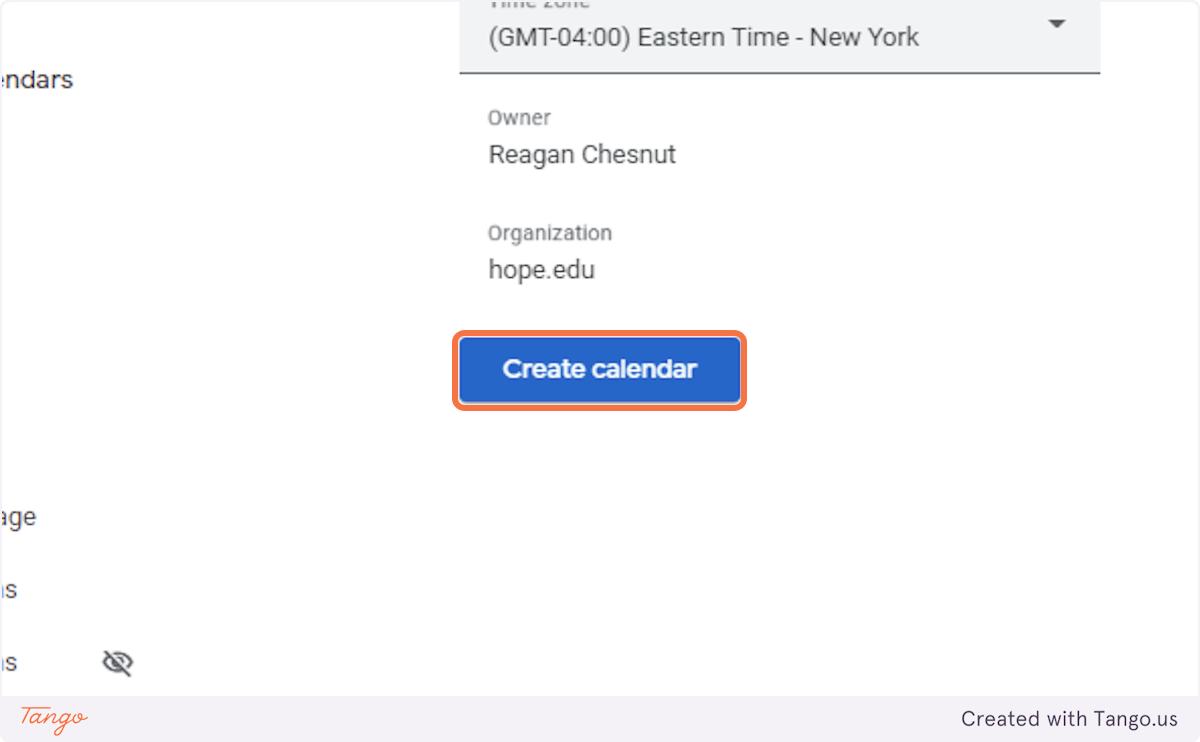Click the Create calendar button

pyautogui.click(x=599, y=369)
